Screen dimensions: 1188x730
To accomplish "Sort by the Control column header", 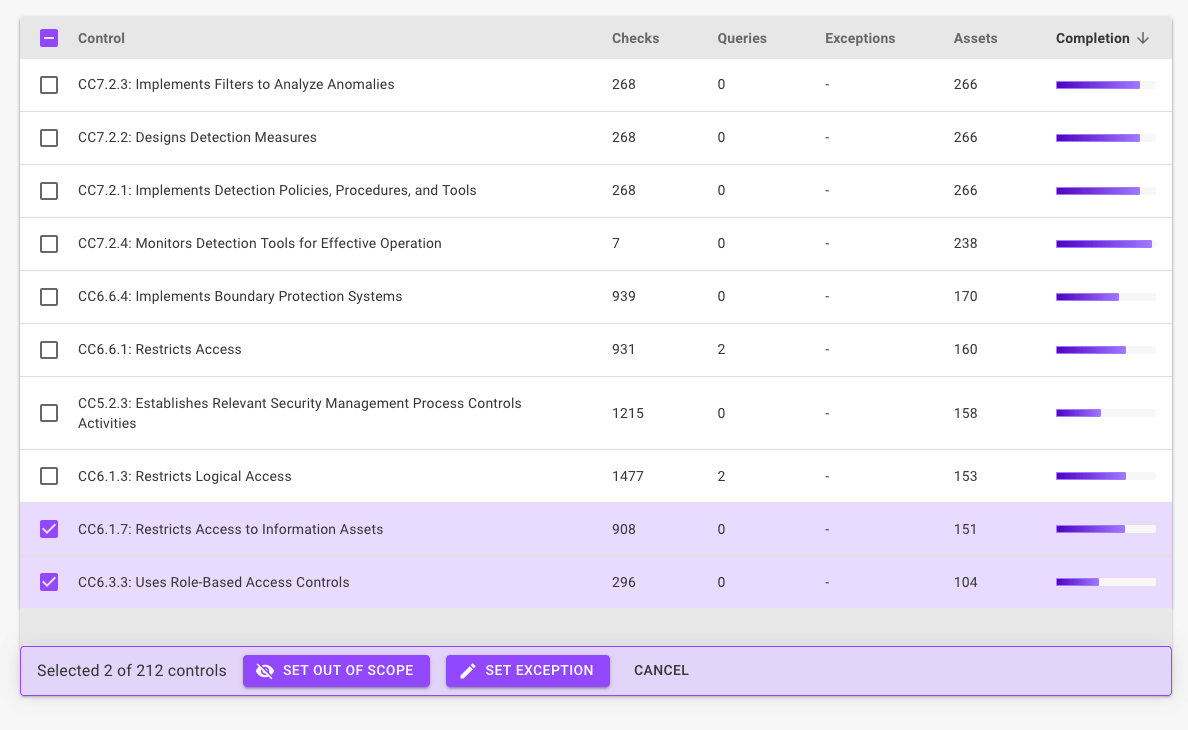I will pos(102,38).
